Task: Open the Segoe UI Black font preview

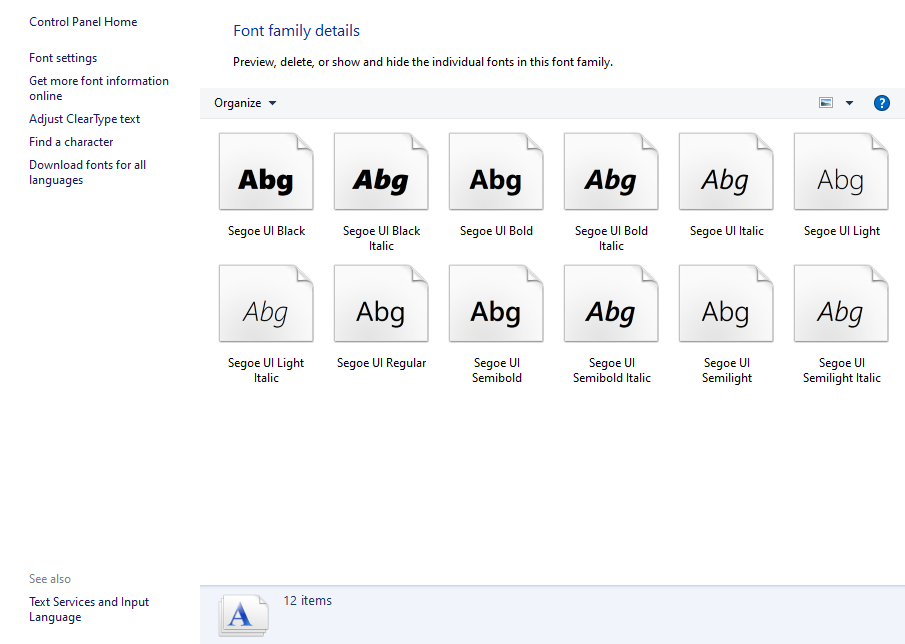Action: (266, 171)
